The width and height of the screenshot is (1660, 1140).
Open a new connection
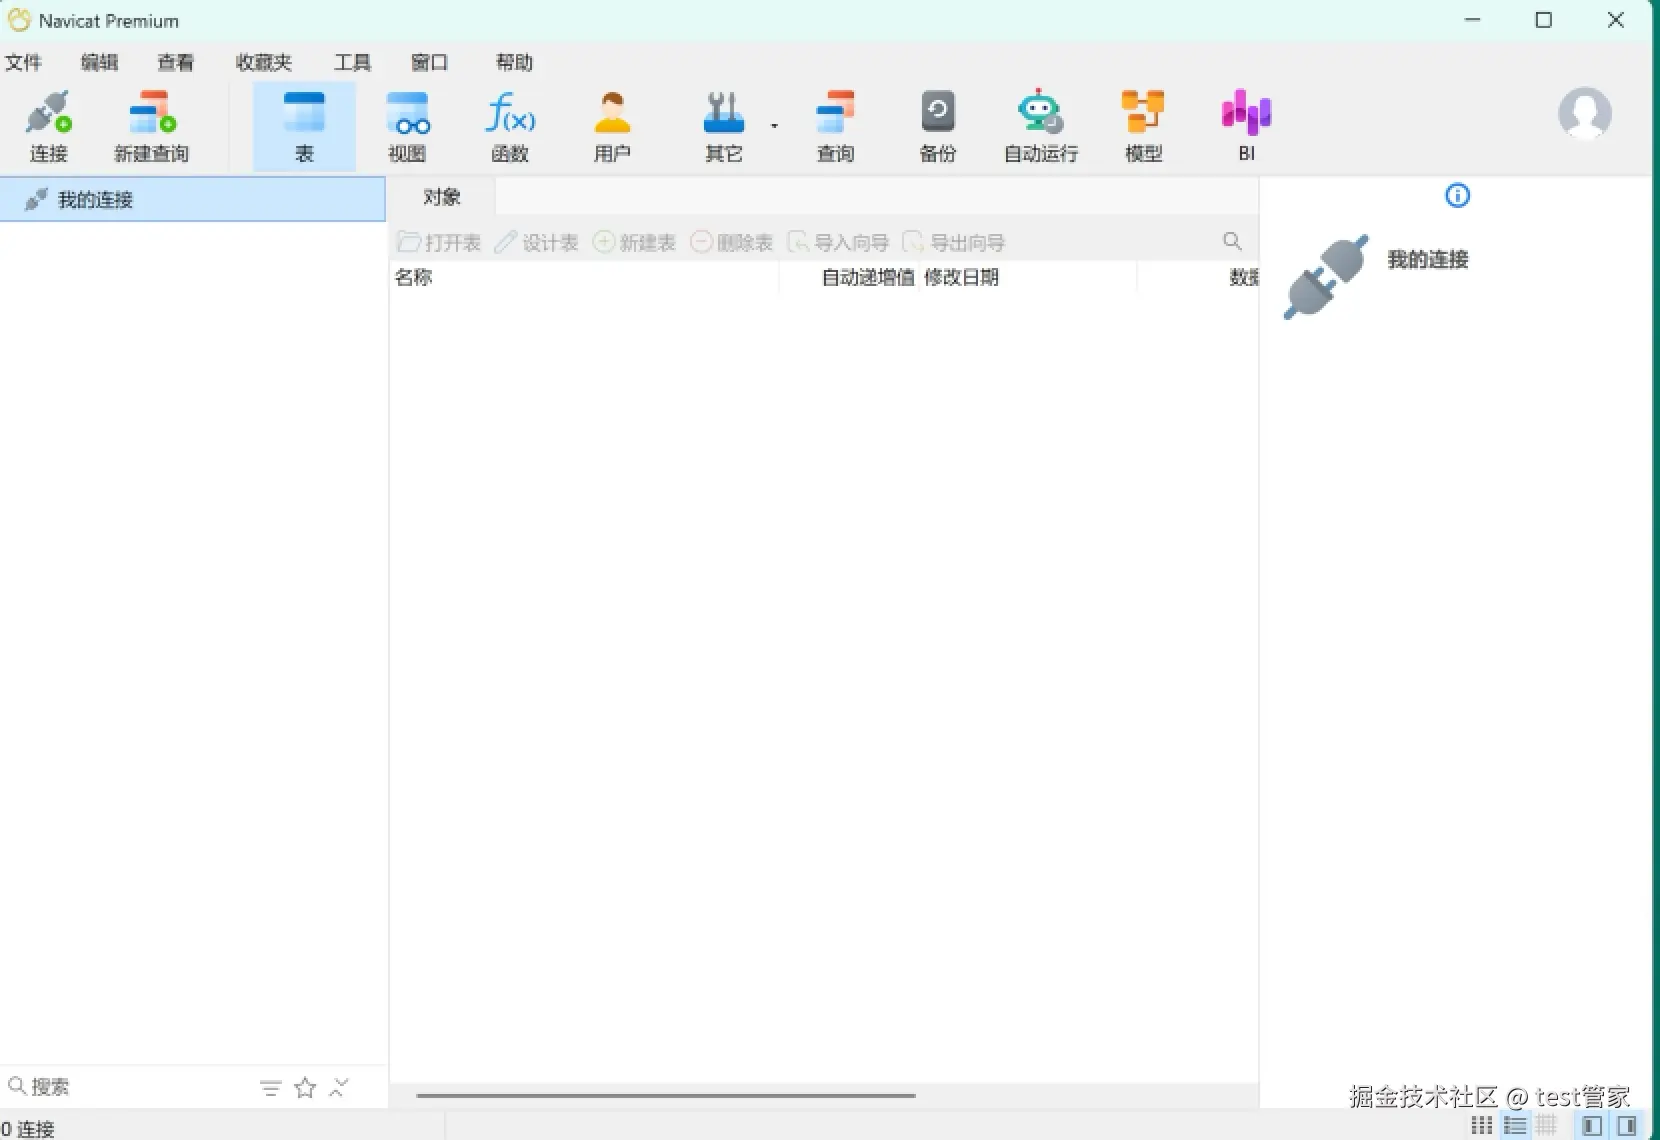click(49, 124)
